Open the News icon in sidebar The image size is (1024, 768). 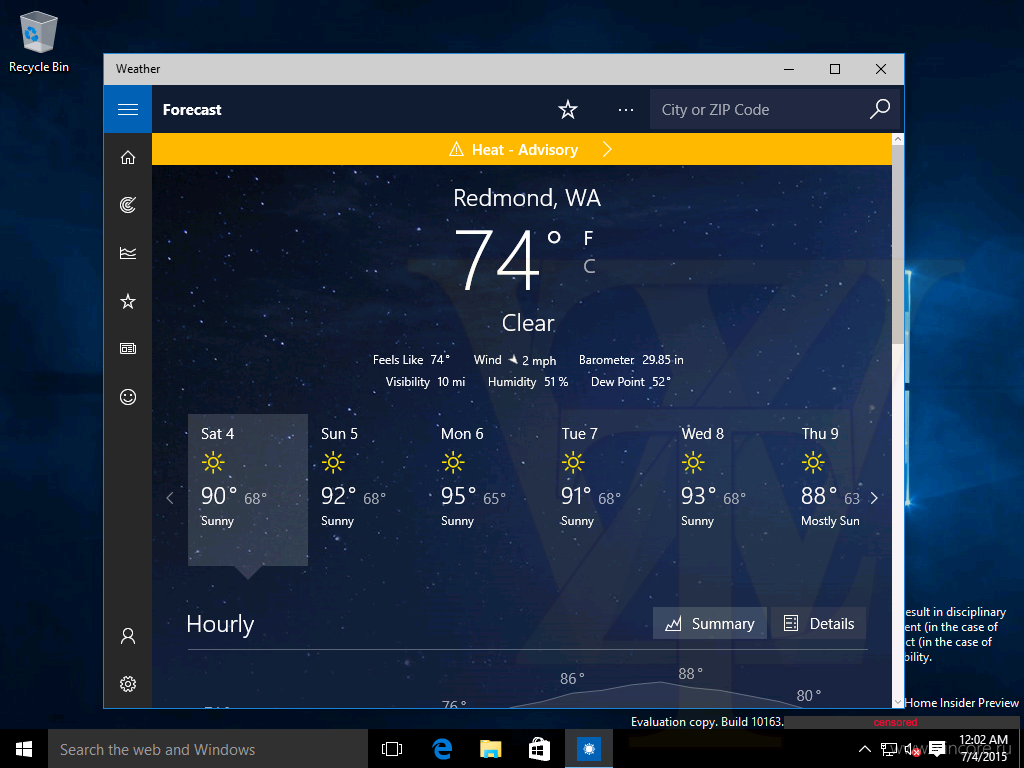click(128, 349)
